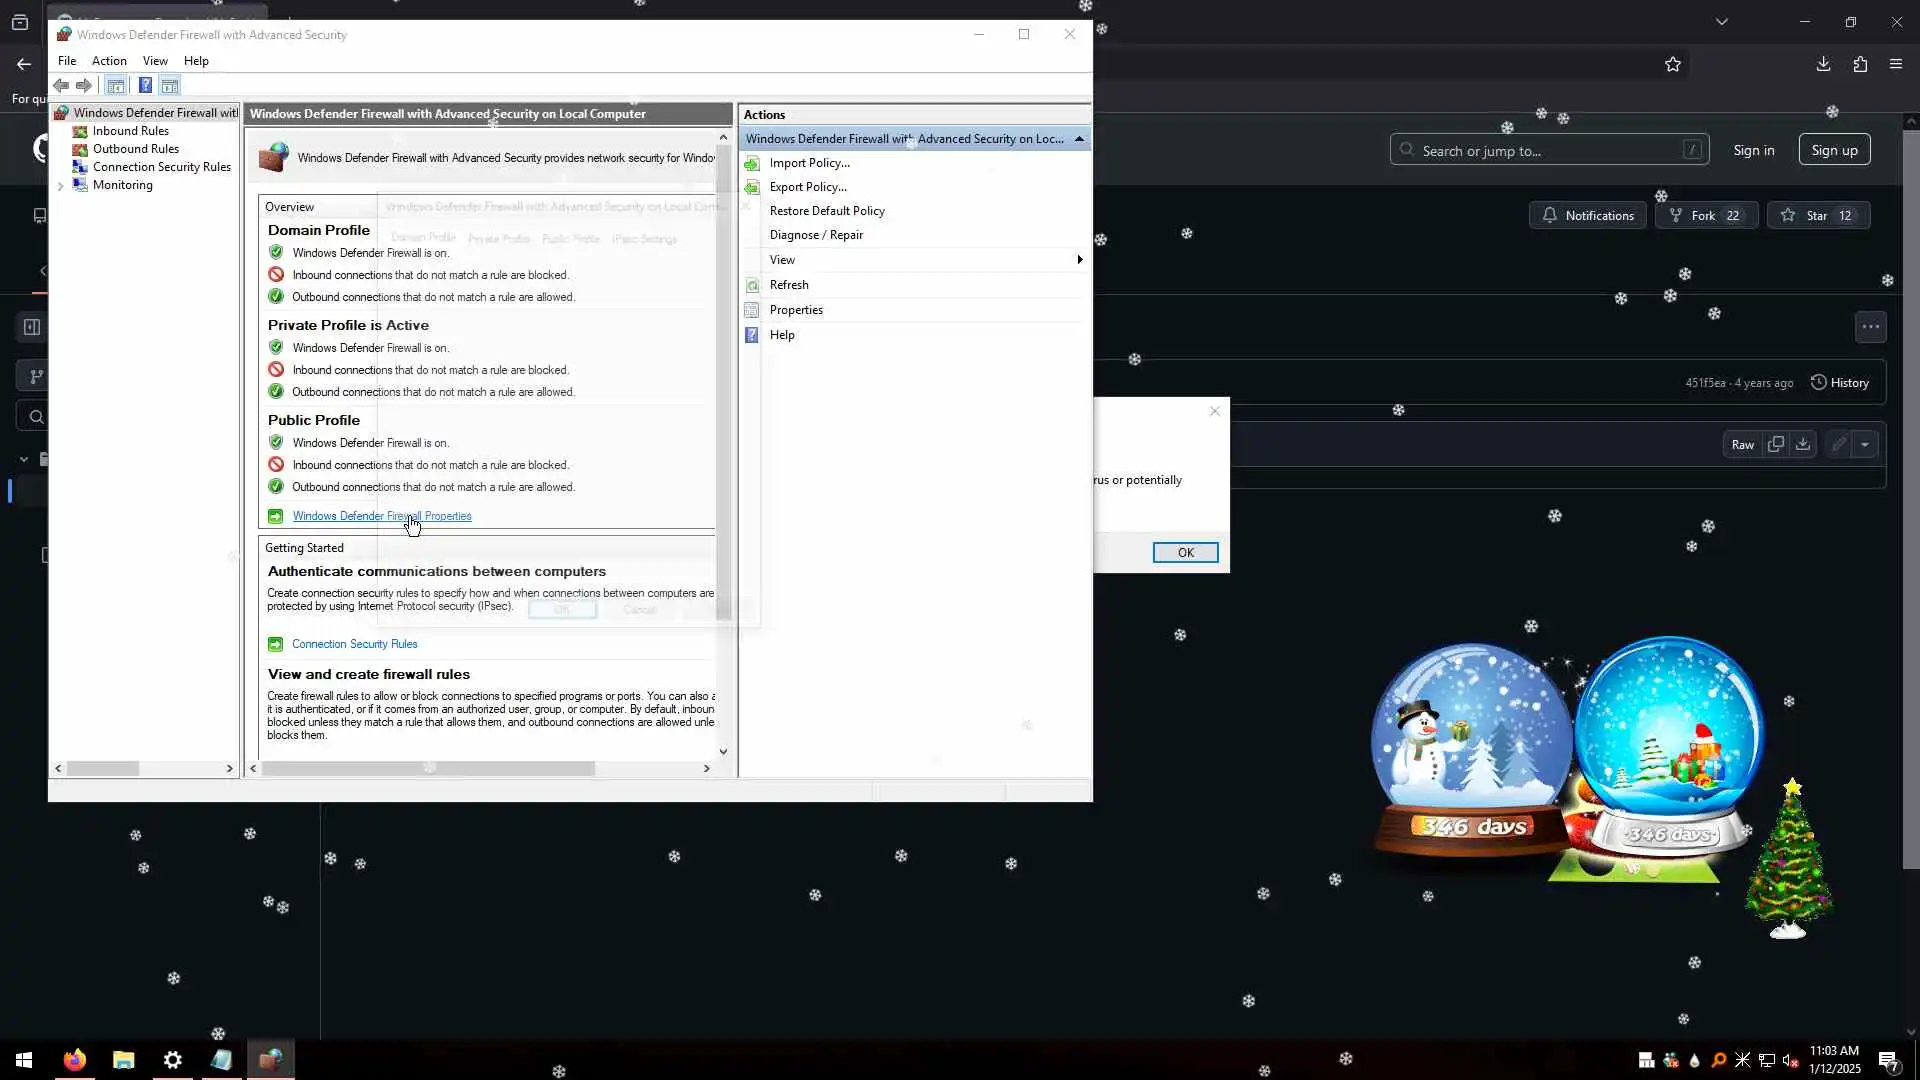Click Export Policy action
This screenshot has height=1080, width=1920.
click(x=807, y=187)
